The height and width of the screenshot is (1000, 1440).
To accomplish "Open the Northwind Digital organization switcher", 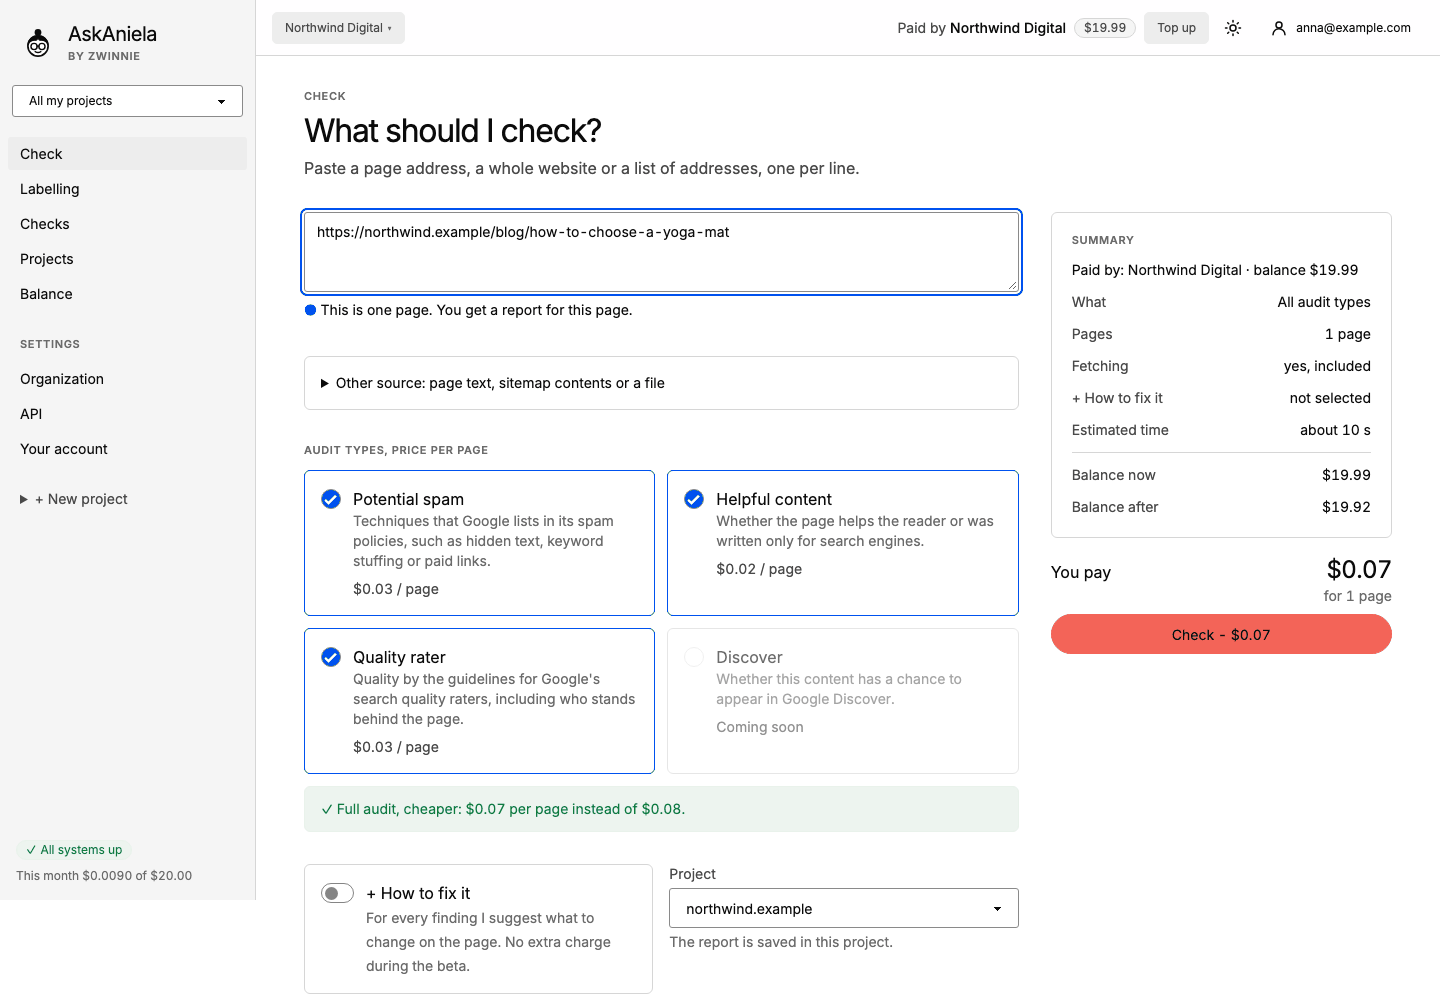I will [x=338, y=28].
